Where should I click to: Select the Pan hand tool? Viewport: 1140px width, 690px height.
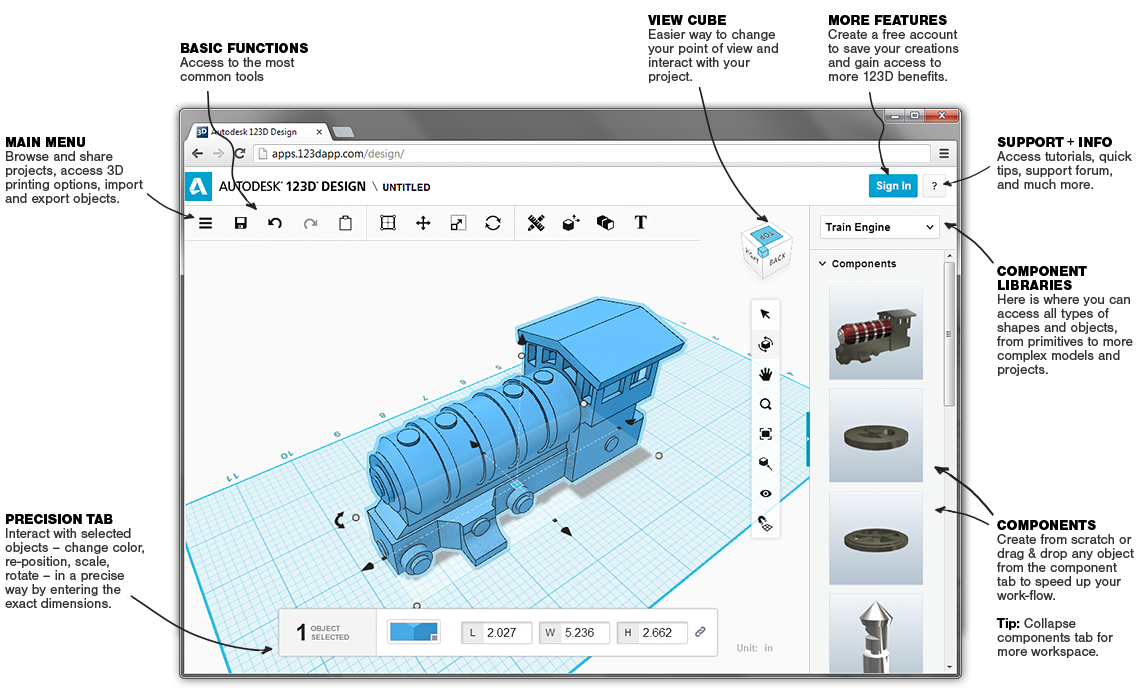click(766, 374)
